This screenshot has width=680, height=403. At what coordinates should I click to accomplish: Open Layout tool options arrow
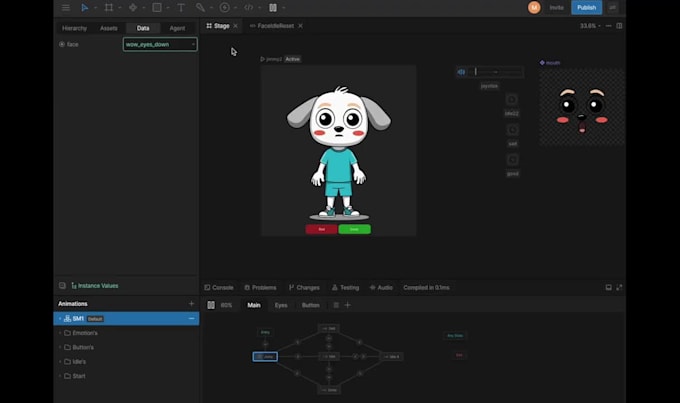[x=284, y=8]
